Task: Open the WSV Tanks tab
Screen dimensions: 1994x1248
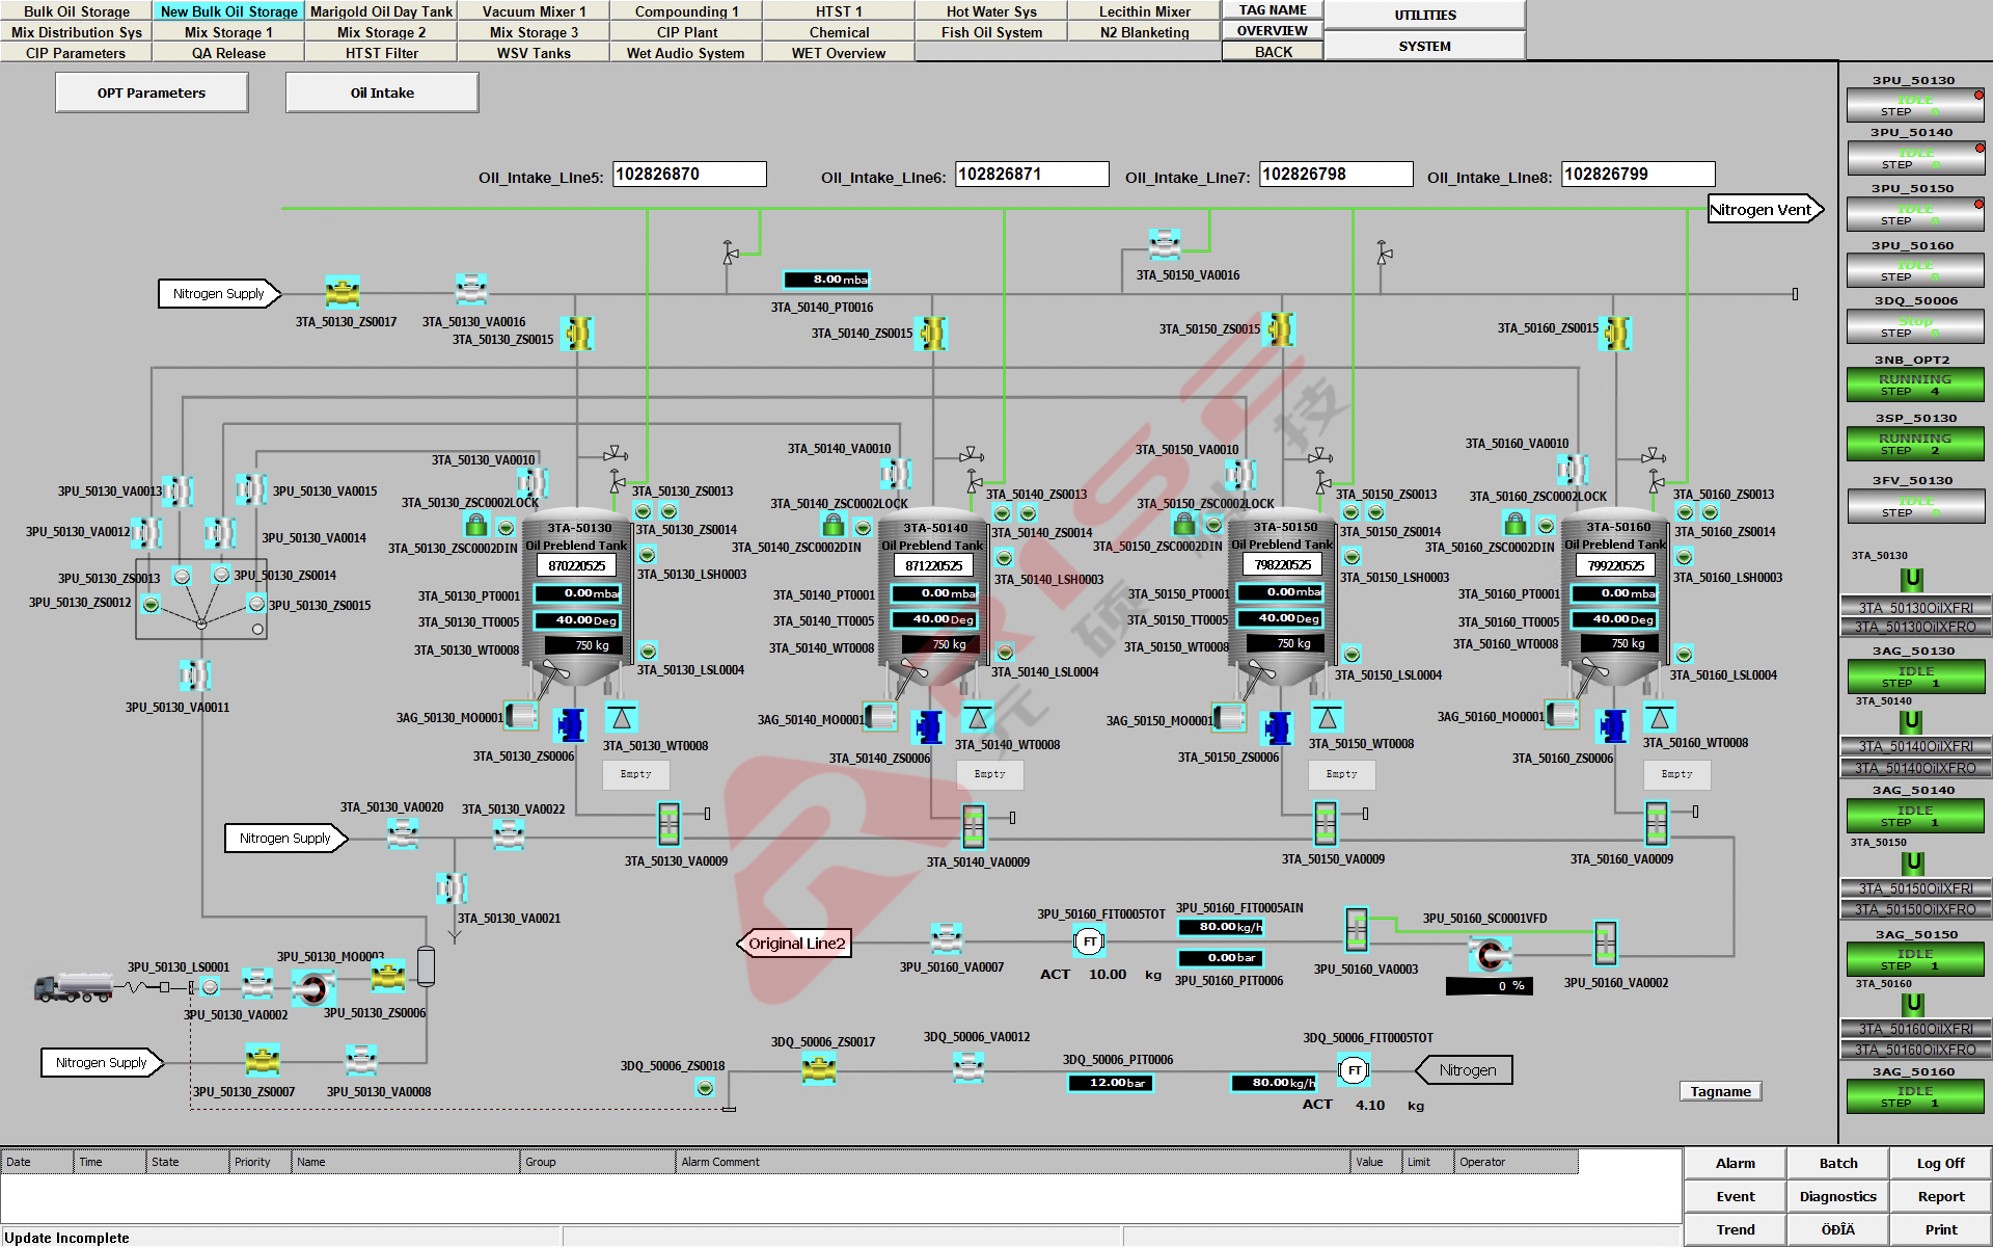Action: [533, 53]
